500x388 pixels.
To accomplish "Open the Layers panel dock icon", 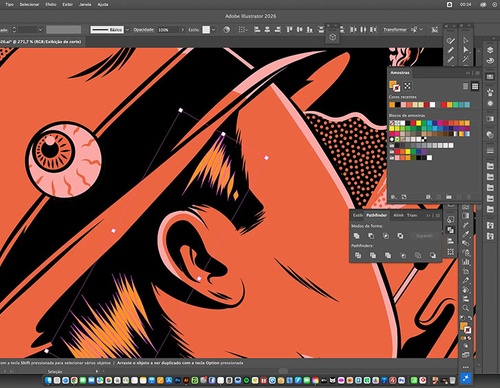I will (x=490, y=50).
